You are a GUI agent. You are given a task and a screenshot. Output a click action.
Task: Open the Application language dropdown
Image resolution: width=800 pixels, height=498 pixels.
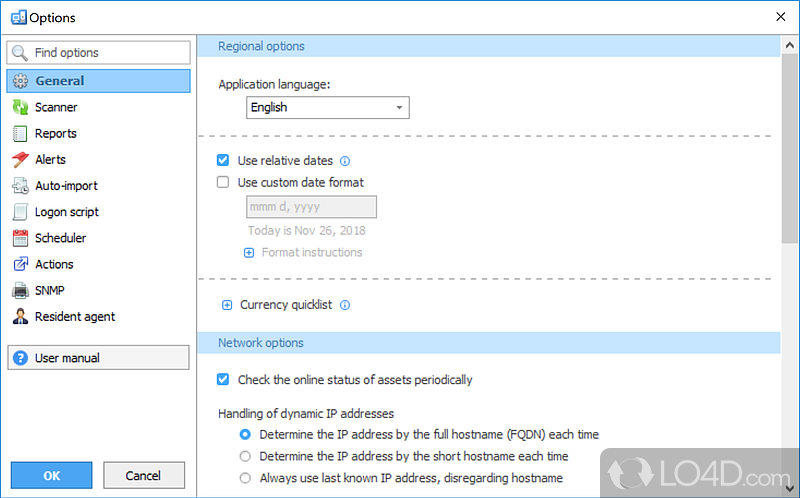327,107
